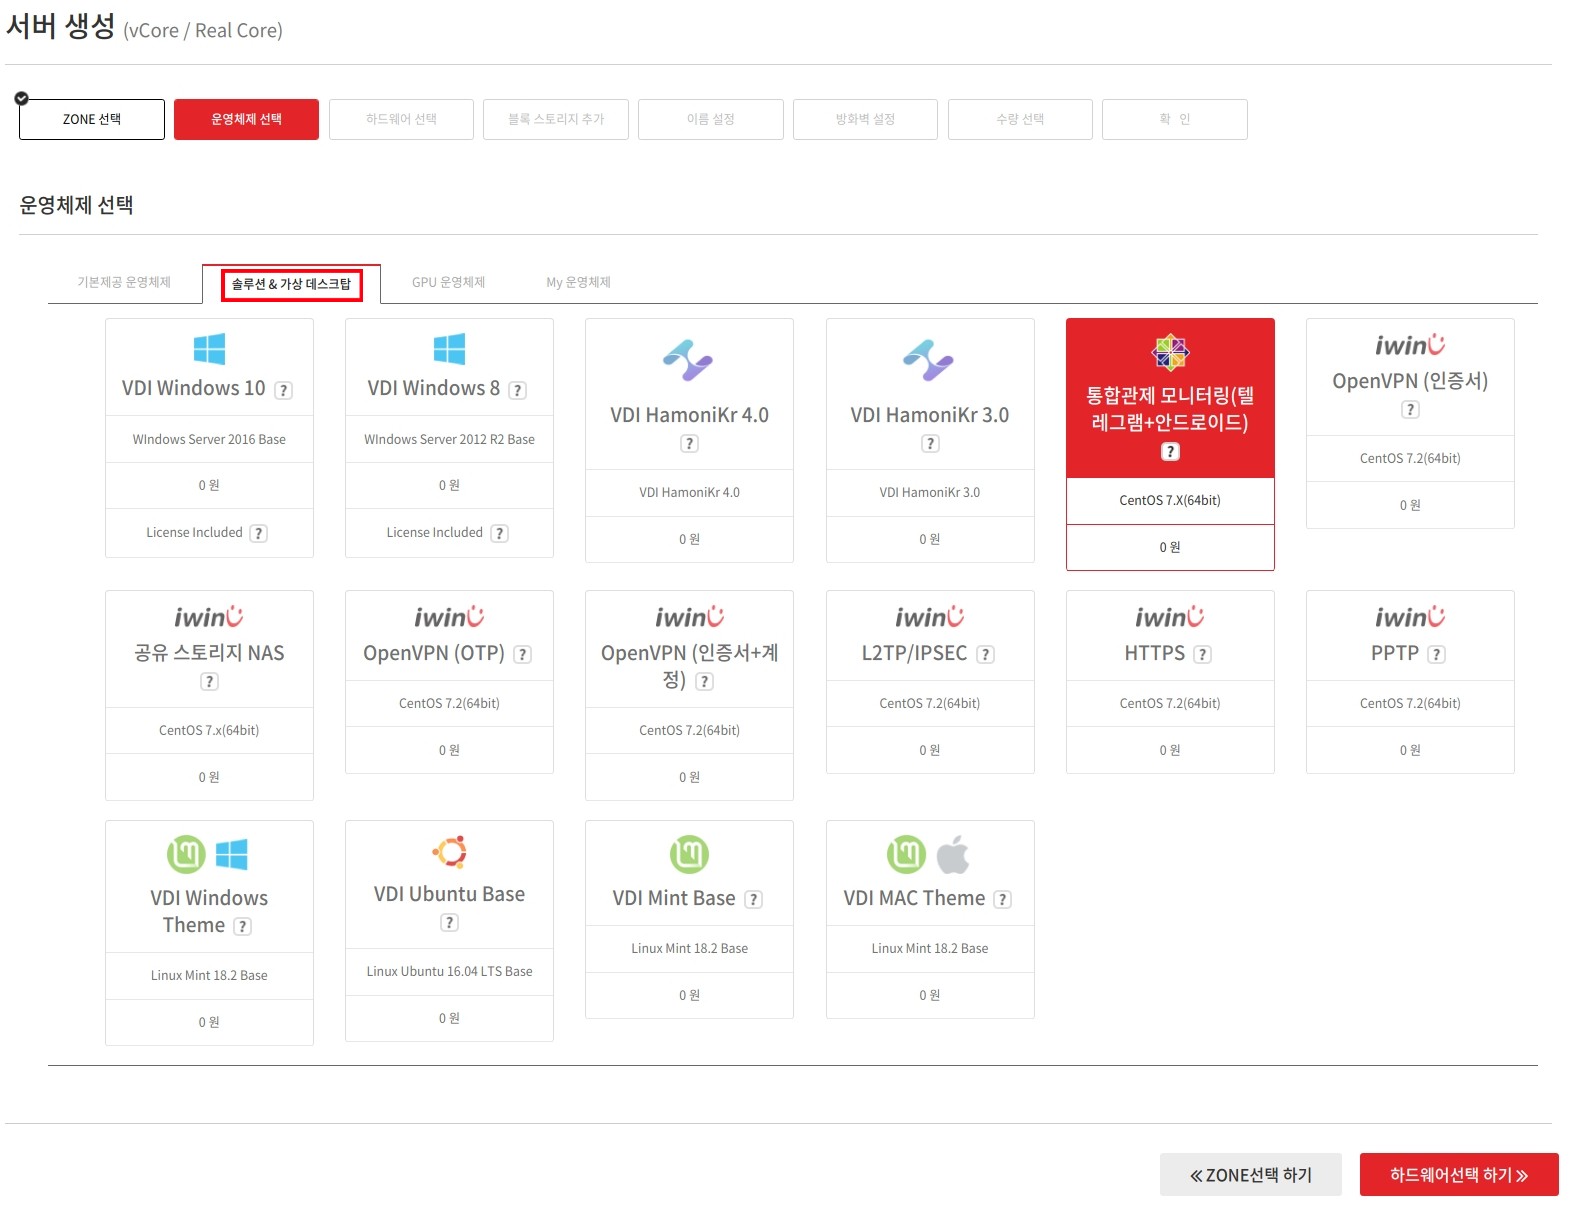Open help icon next to VDI Windows Theme
This screenshot has height=1208, width=1590.
(x=242, y=926)
